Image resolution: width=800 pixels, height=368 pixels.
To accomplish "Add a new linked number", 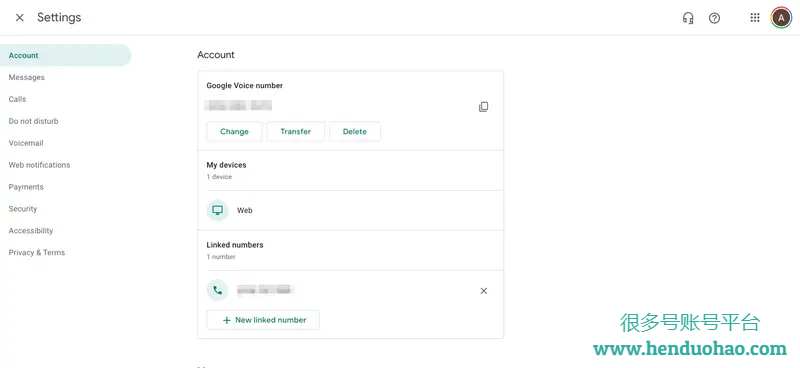I will [263, 320].
